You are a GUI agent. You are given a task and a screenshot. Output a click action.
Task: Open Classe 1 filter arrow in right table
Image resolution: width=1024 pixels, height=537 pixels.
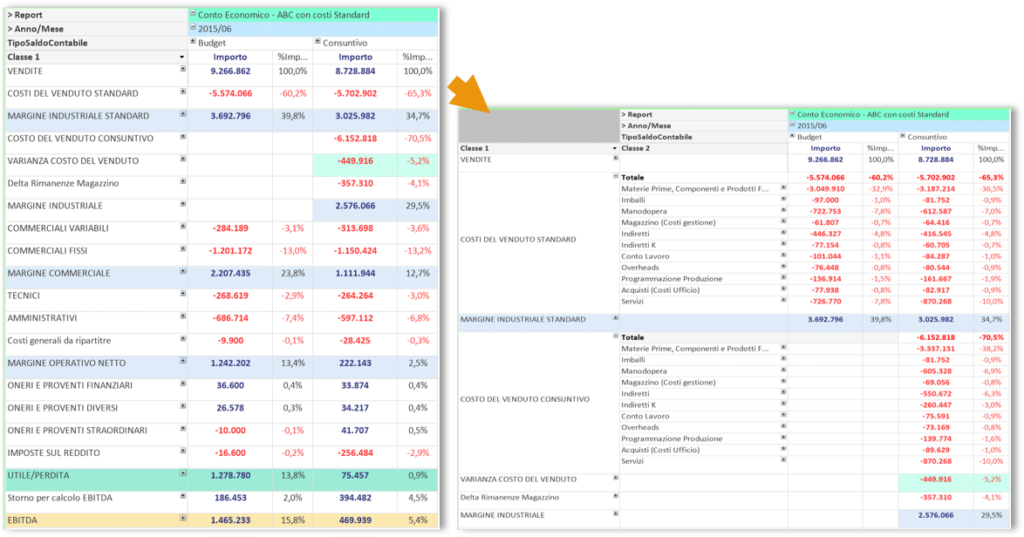coord(612,148)
